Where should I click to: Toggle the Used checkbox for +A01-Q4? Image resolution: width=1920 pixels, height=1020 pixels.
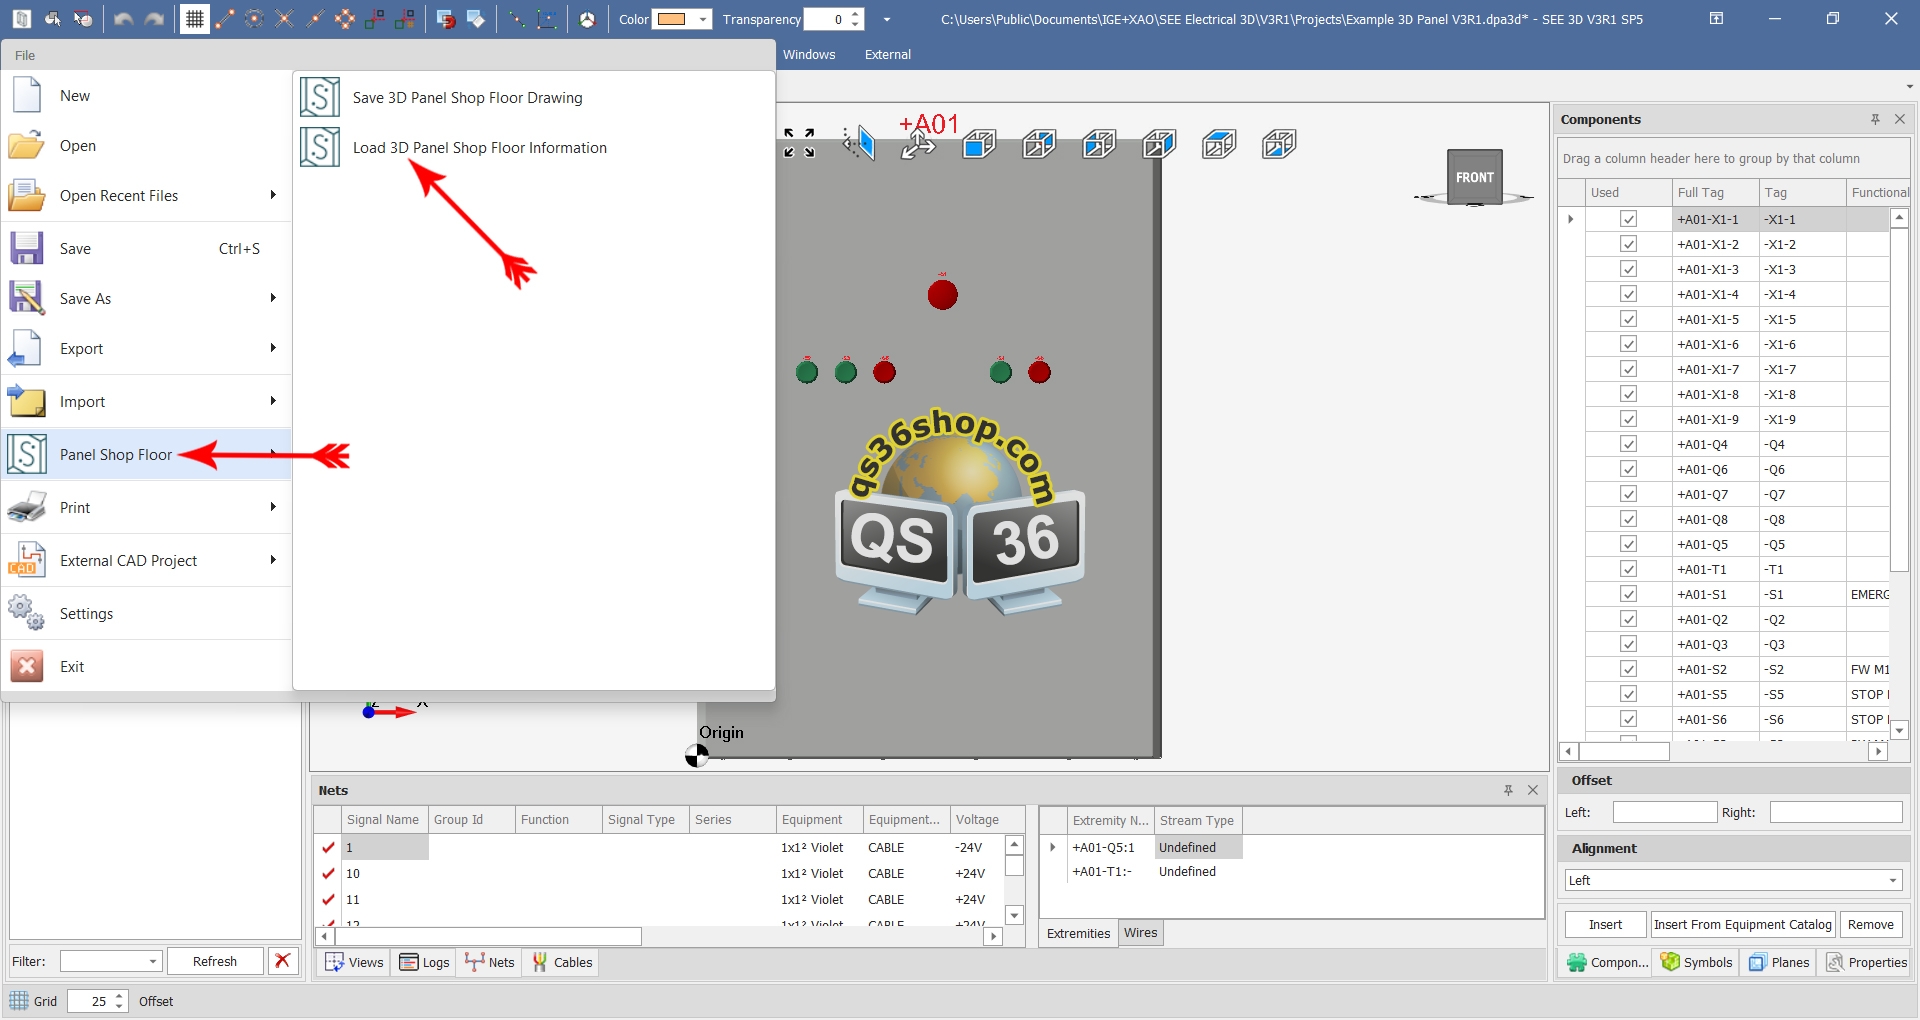[1628, 444]
